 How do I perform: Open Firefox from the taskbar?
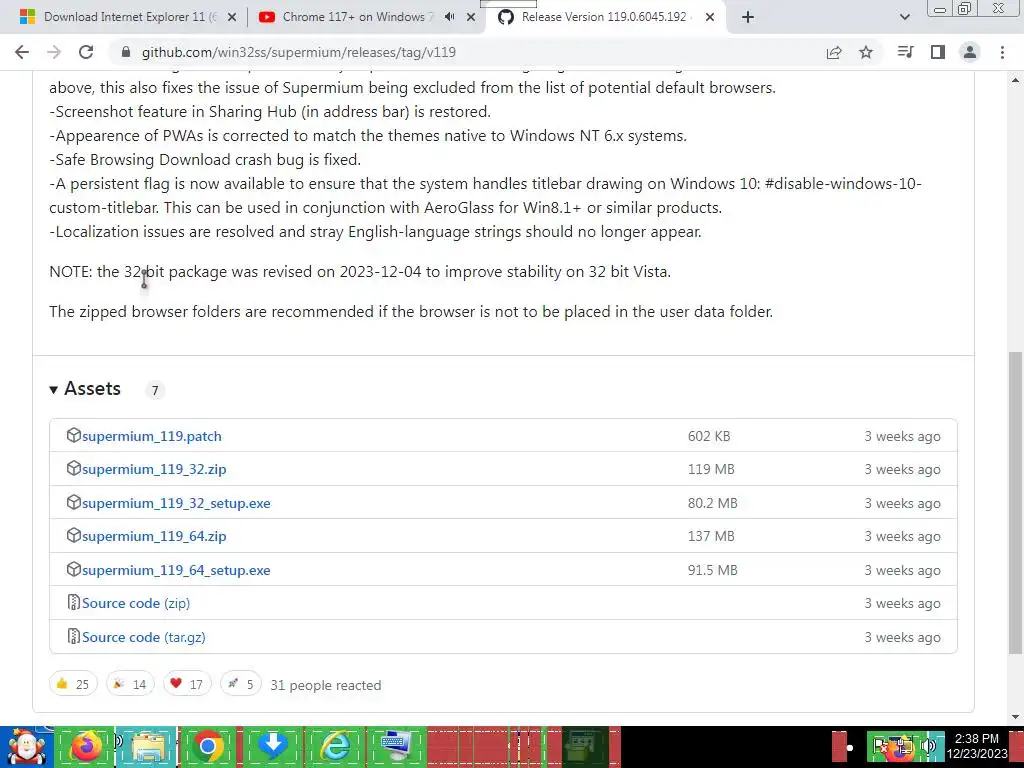tap(86, 746)
